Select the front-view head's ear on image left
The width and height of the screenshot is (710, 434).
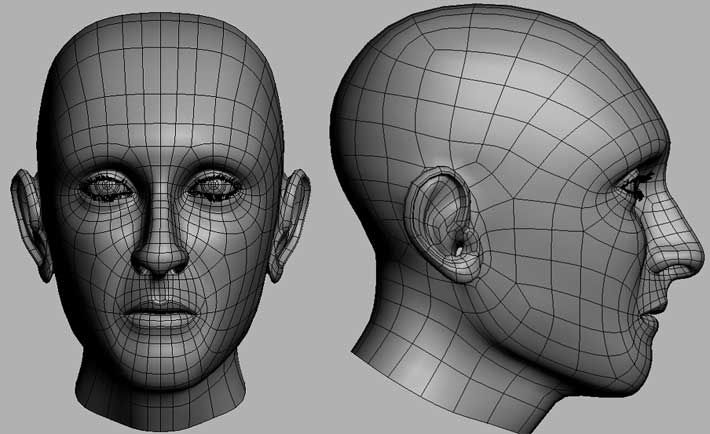pos(31,222)
